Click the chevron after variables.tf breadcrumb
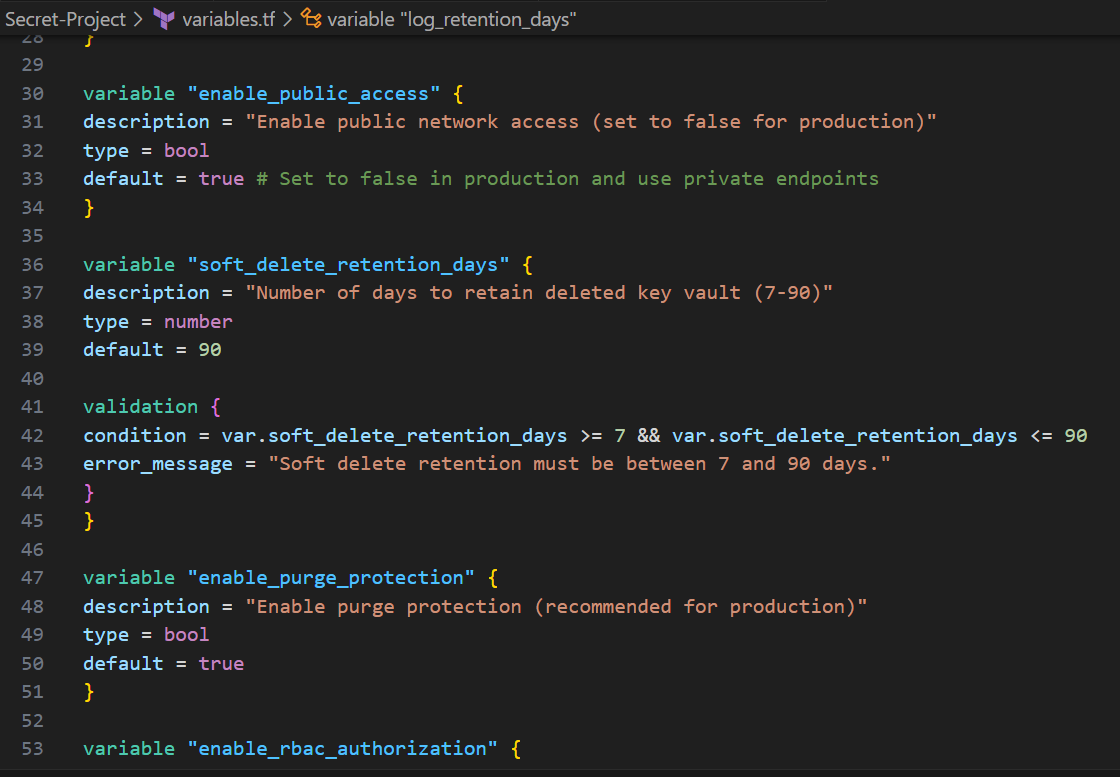The width and height of the screenshot is (1120, 777). (287, 19)
